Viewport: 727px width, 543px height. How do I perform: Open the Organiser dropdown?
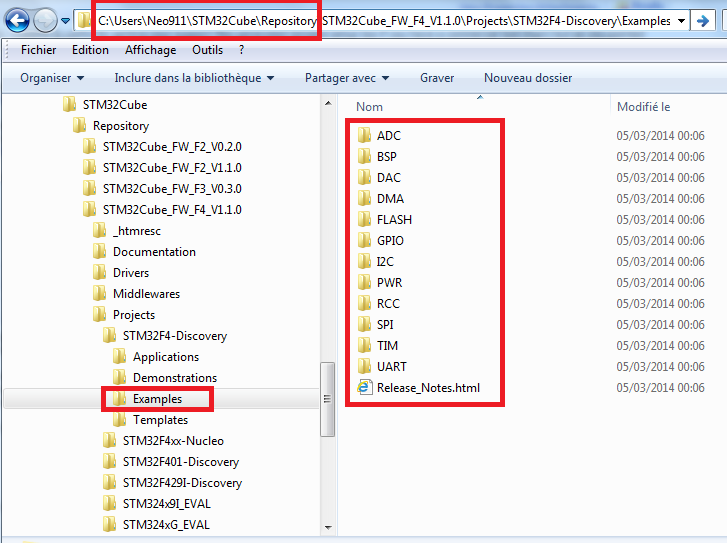tap(52, 78)
